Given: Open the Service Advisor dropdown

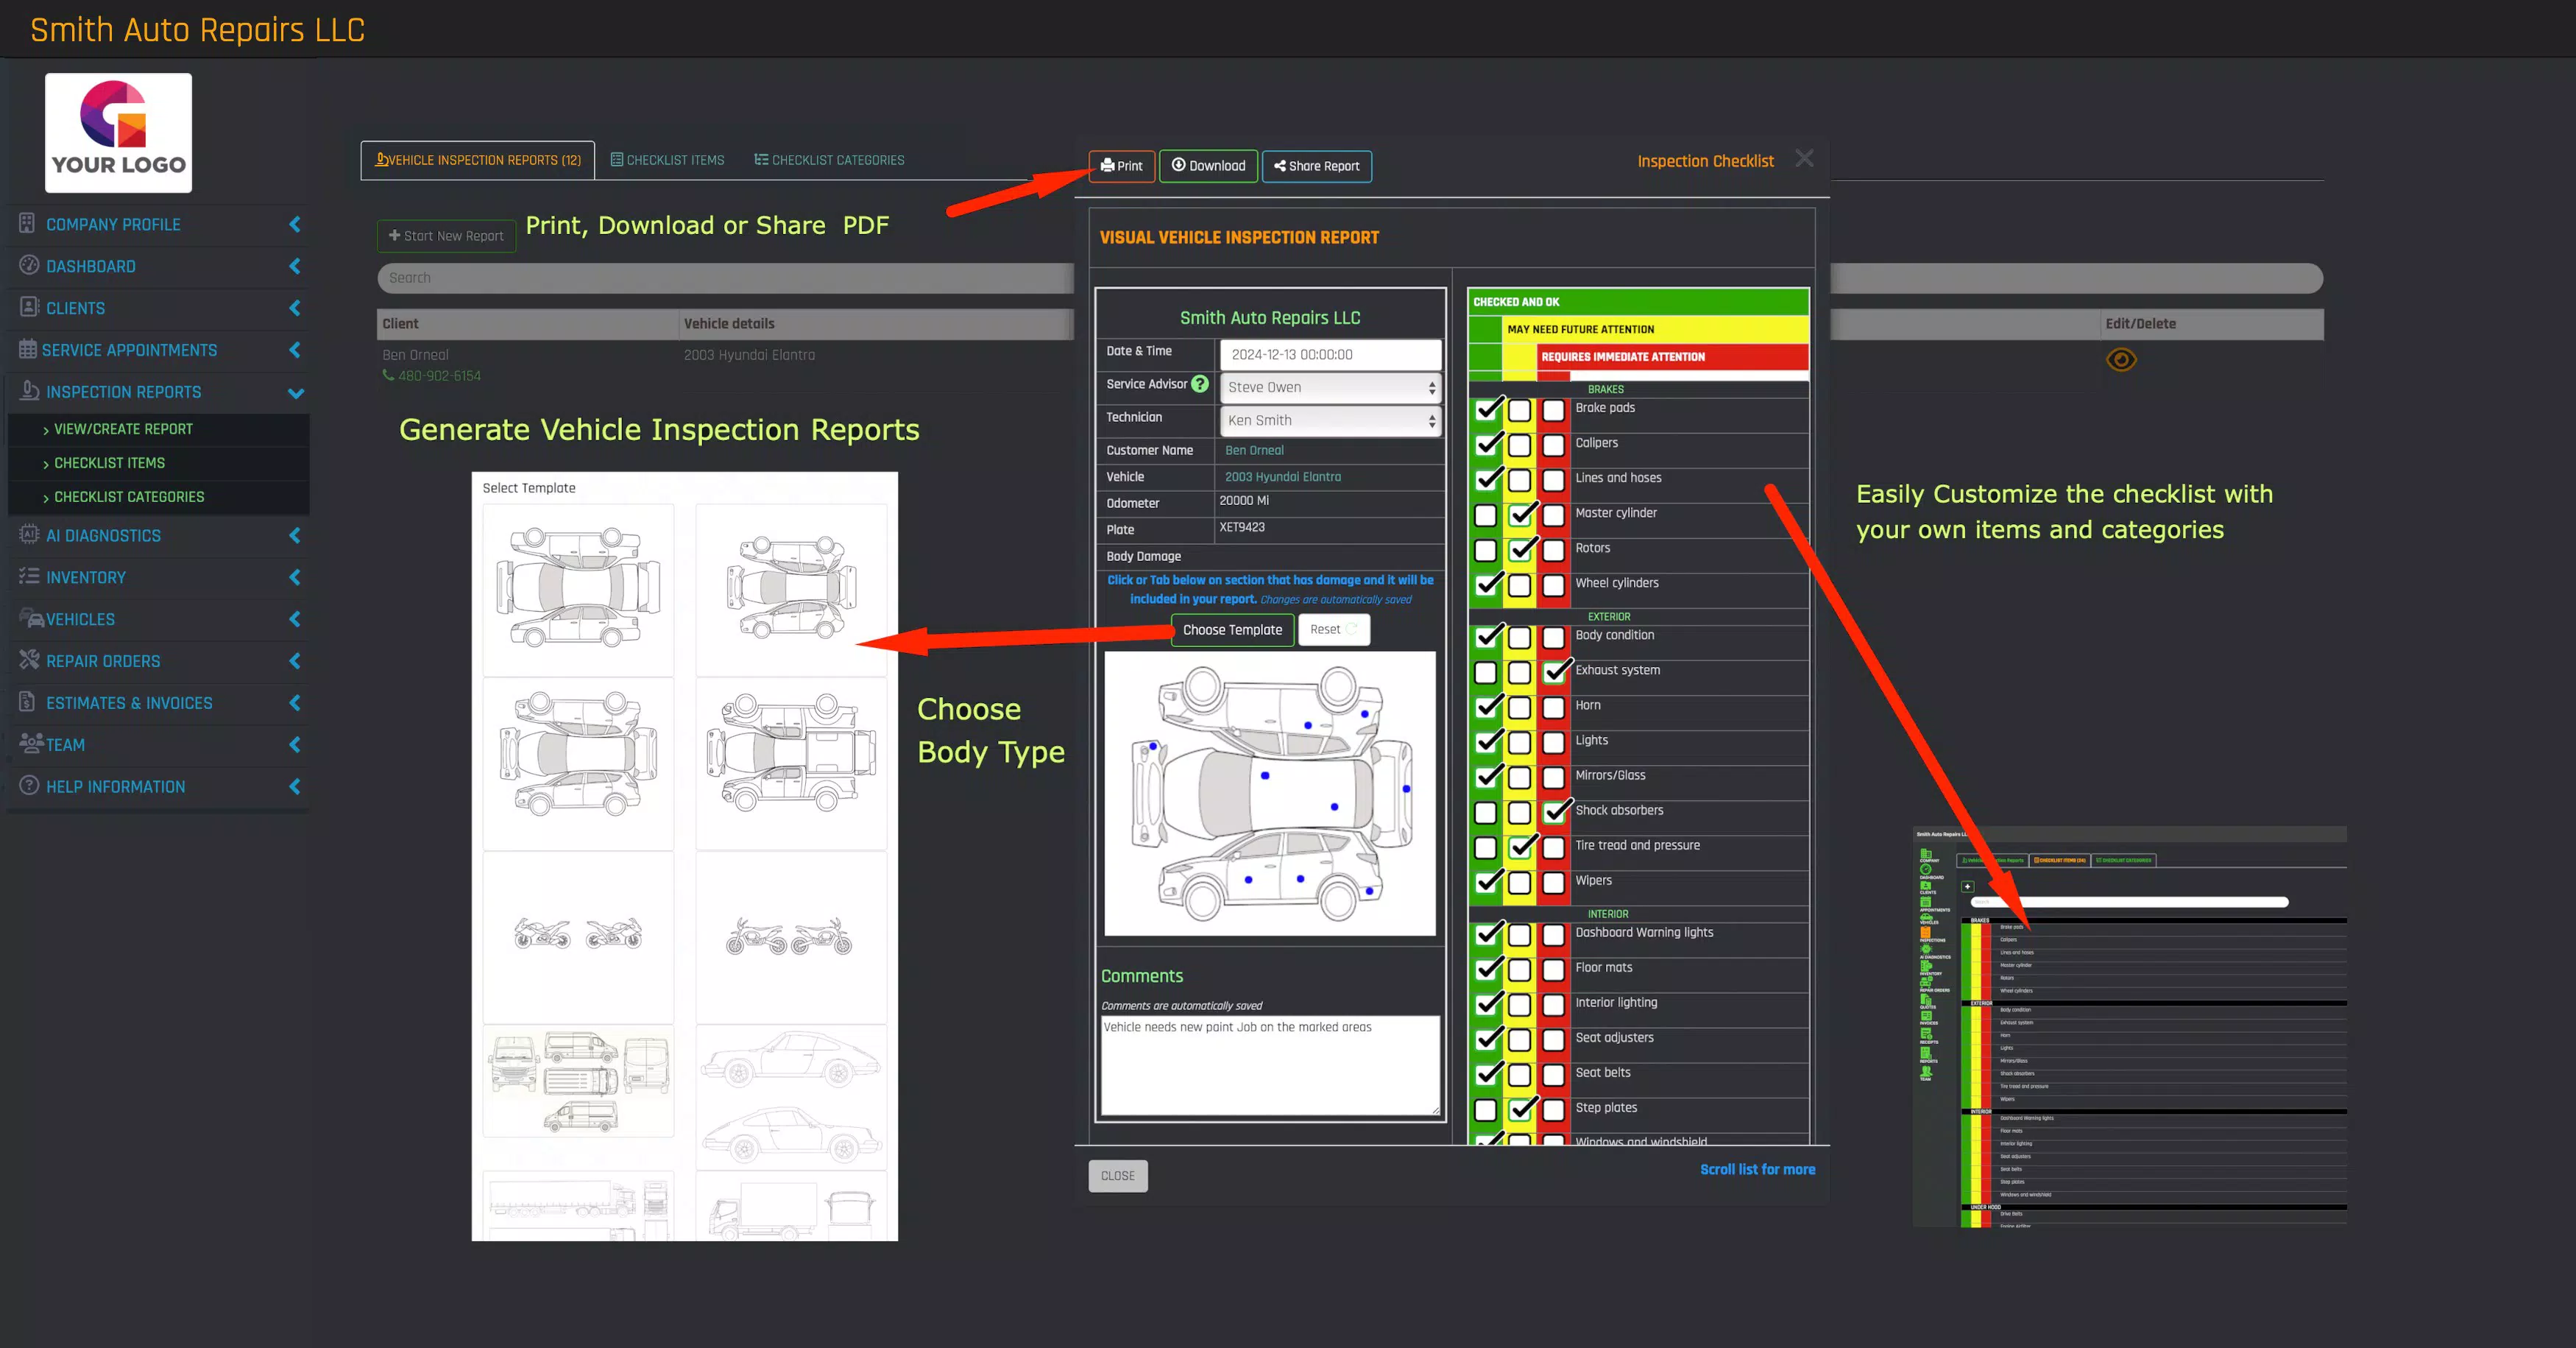Looking at the screenshot, I should click(x=1330, y=387).
